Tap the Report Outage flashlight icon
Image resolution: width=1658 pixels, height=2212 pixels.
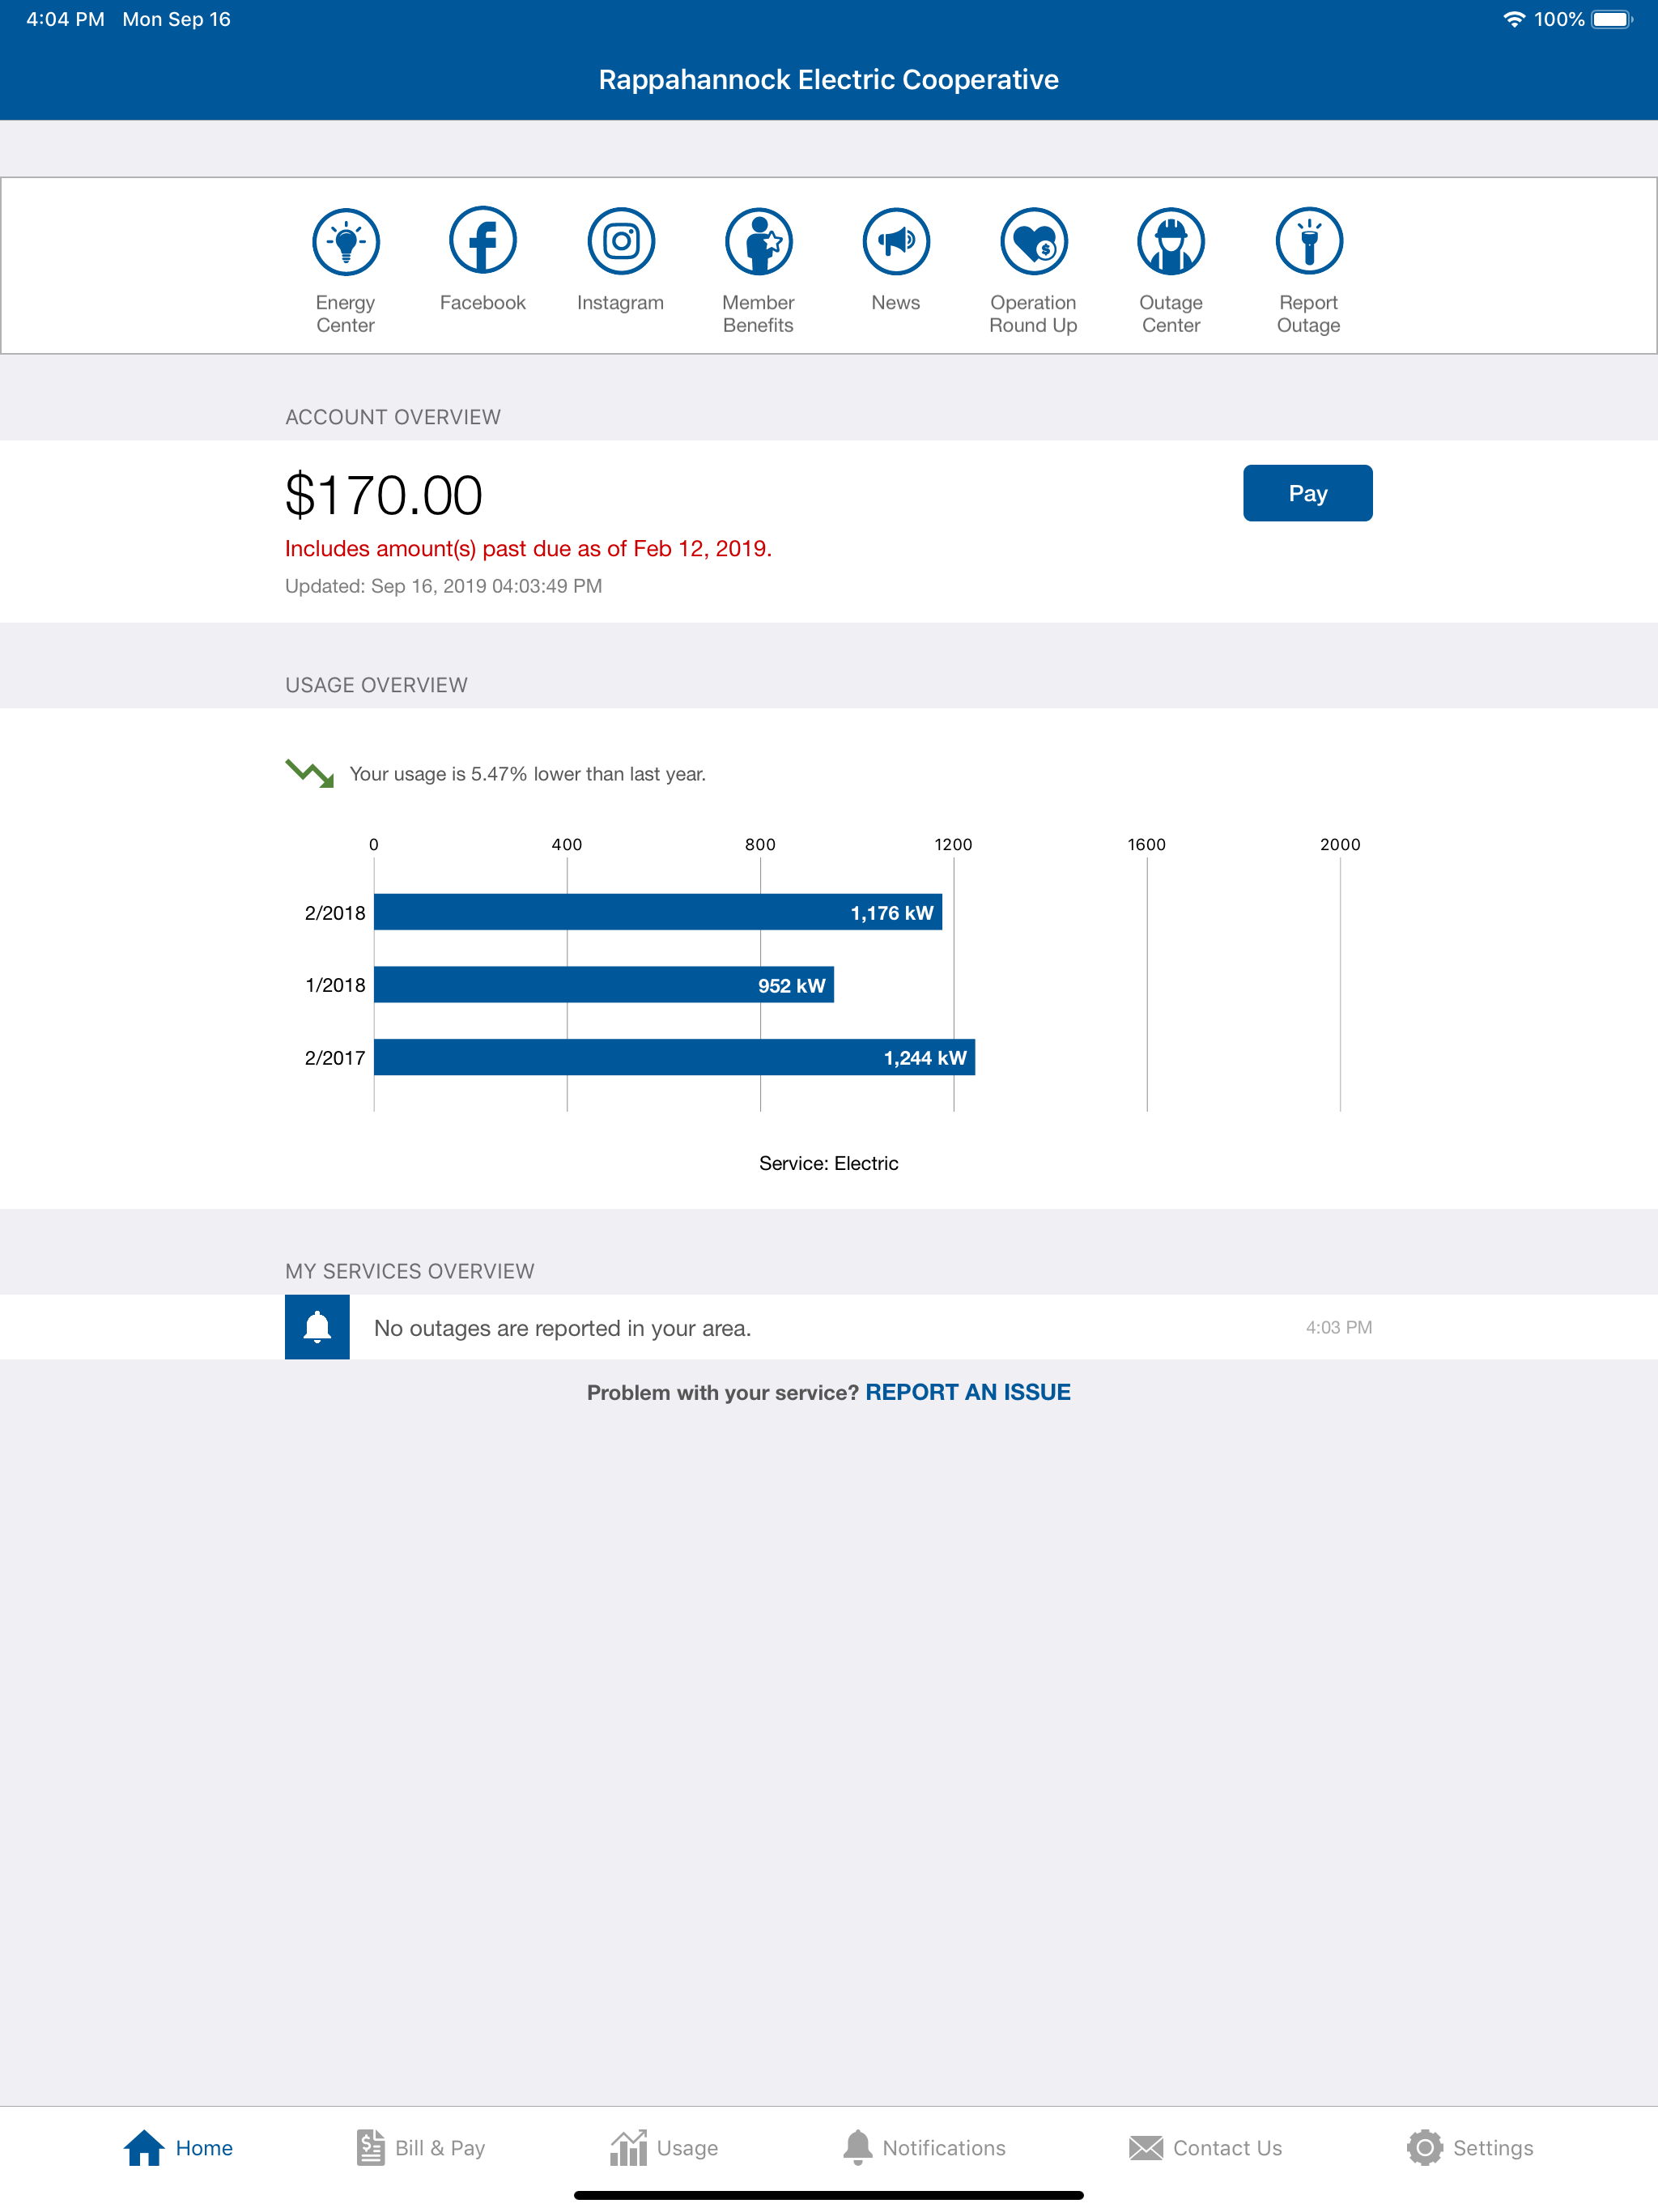pos(1308,241)
